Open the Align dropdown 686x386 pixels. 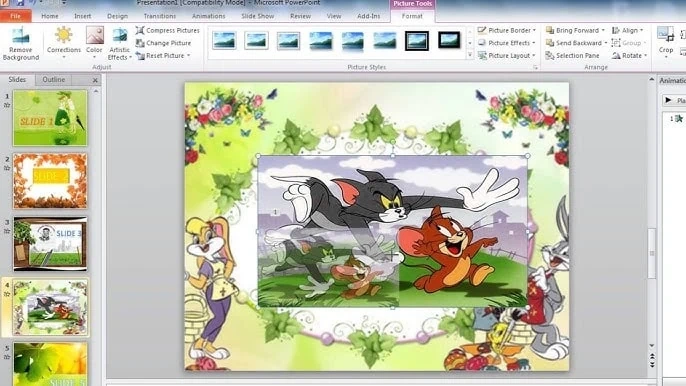[627, 30]
